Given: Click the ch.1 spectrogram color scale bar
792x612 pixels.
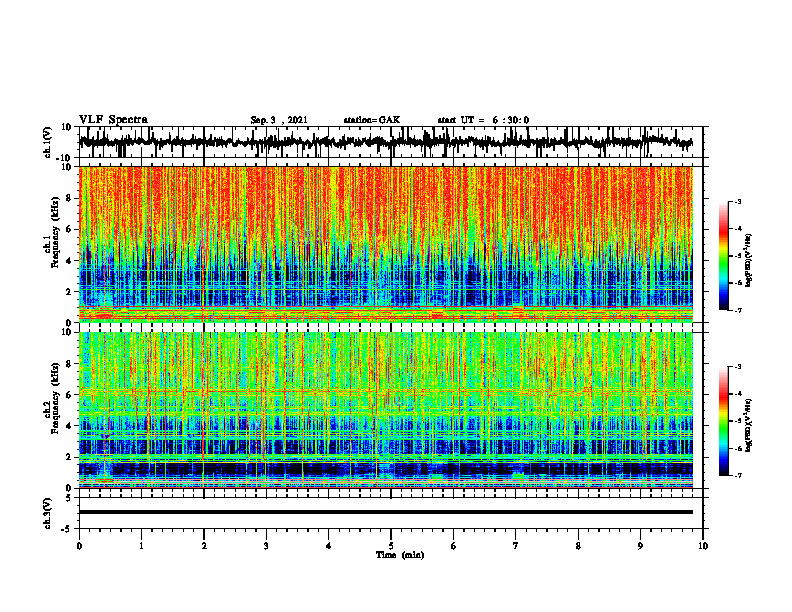Looking at the screenshot, I should [724, 256].
